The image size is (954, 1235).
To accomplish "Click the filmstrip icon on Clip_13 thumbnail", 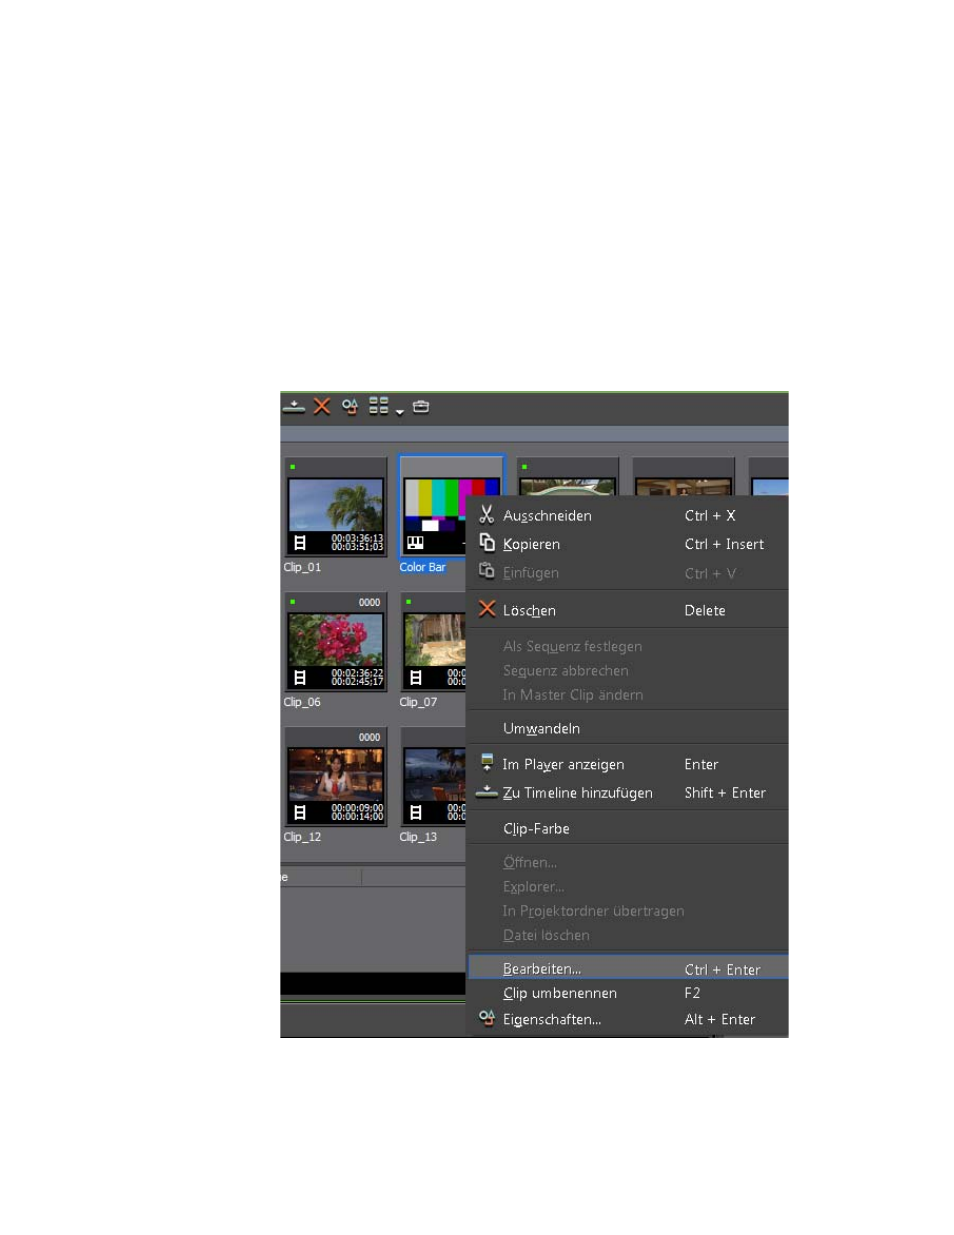I will click(416, 813).
